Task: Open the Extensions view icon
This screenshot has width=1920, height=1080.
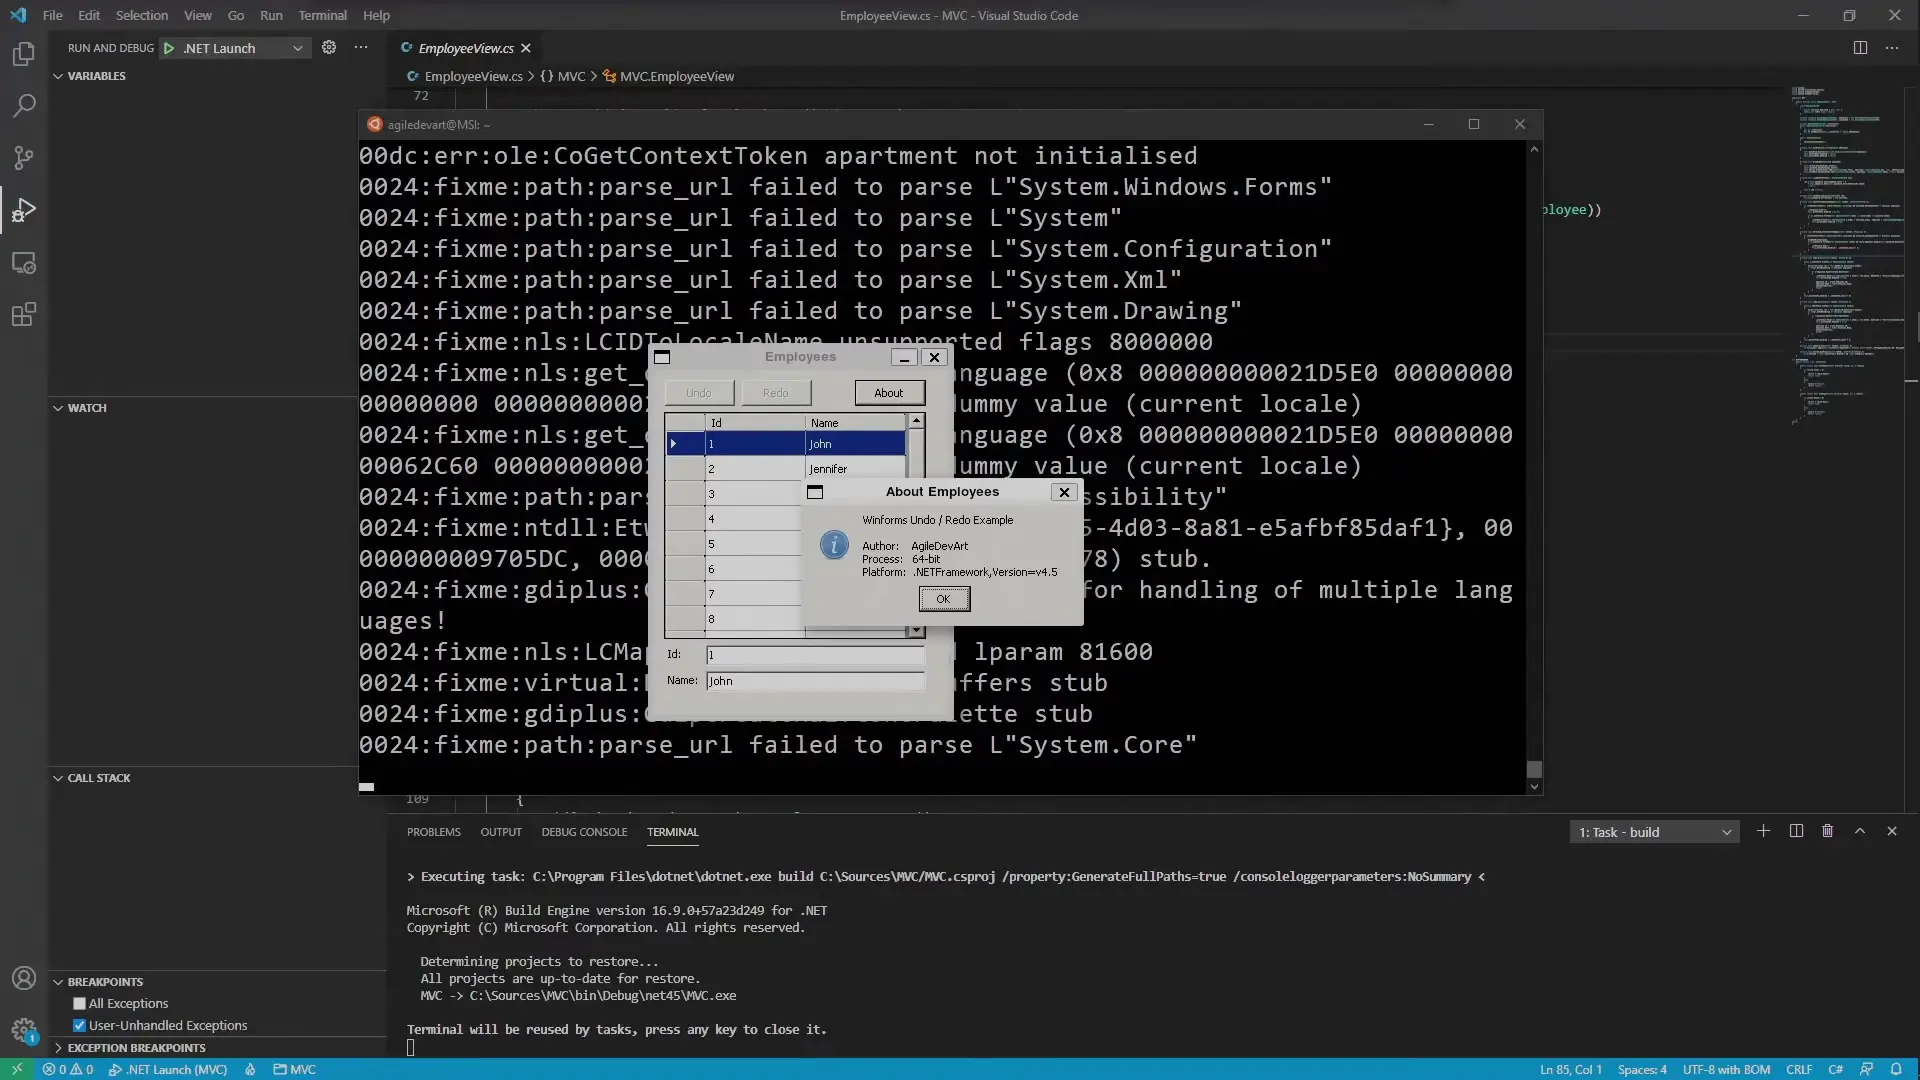Action: (x=24, y=315)
